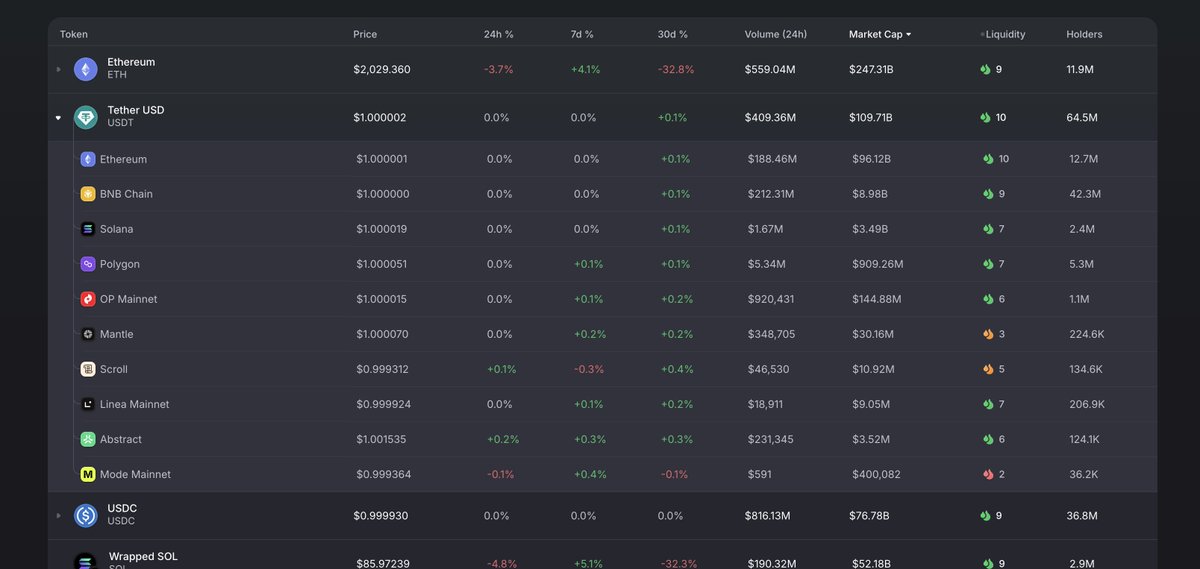Click Tether USD volume $409.36M

[x=770, y=117]
